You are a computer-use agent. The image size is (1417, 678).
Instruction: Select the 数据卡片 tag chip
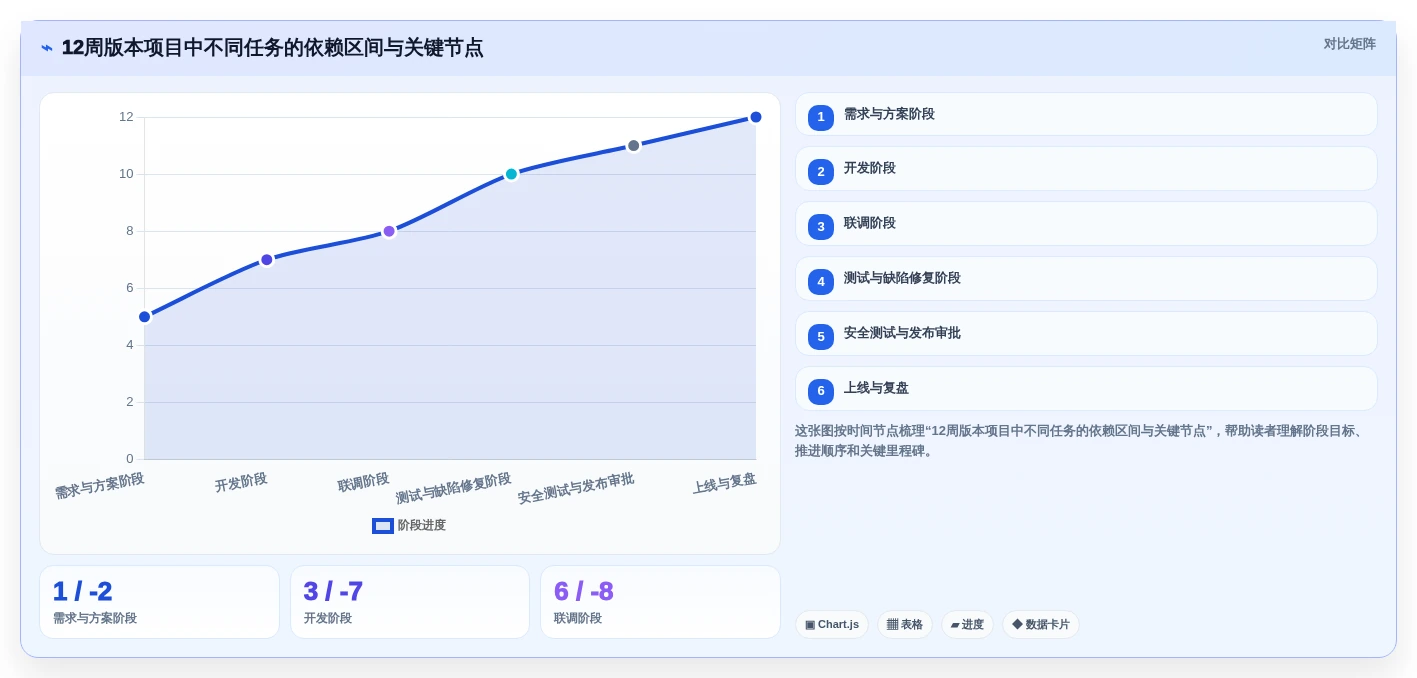(1041, 625)
